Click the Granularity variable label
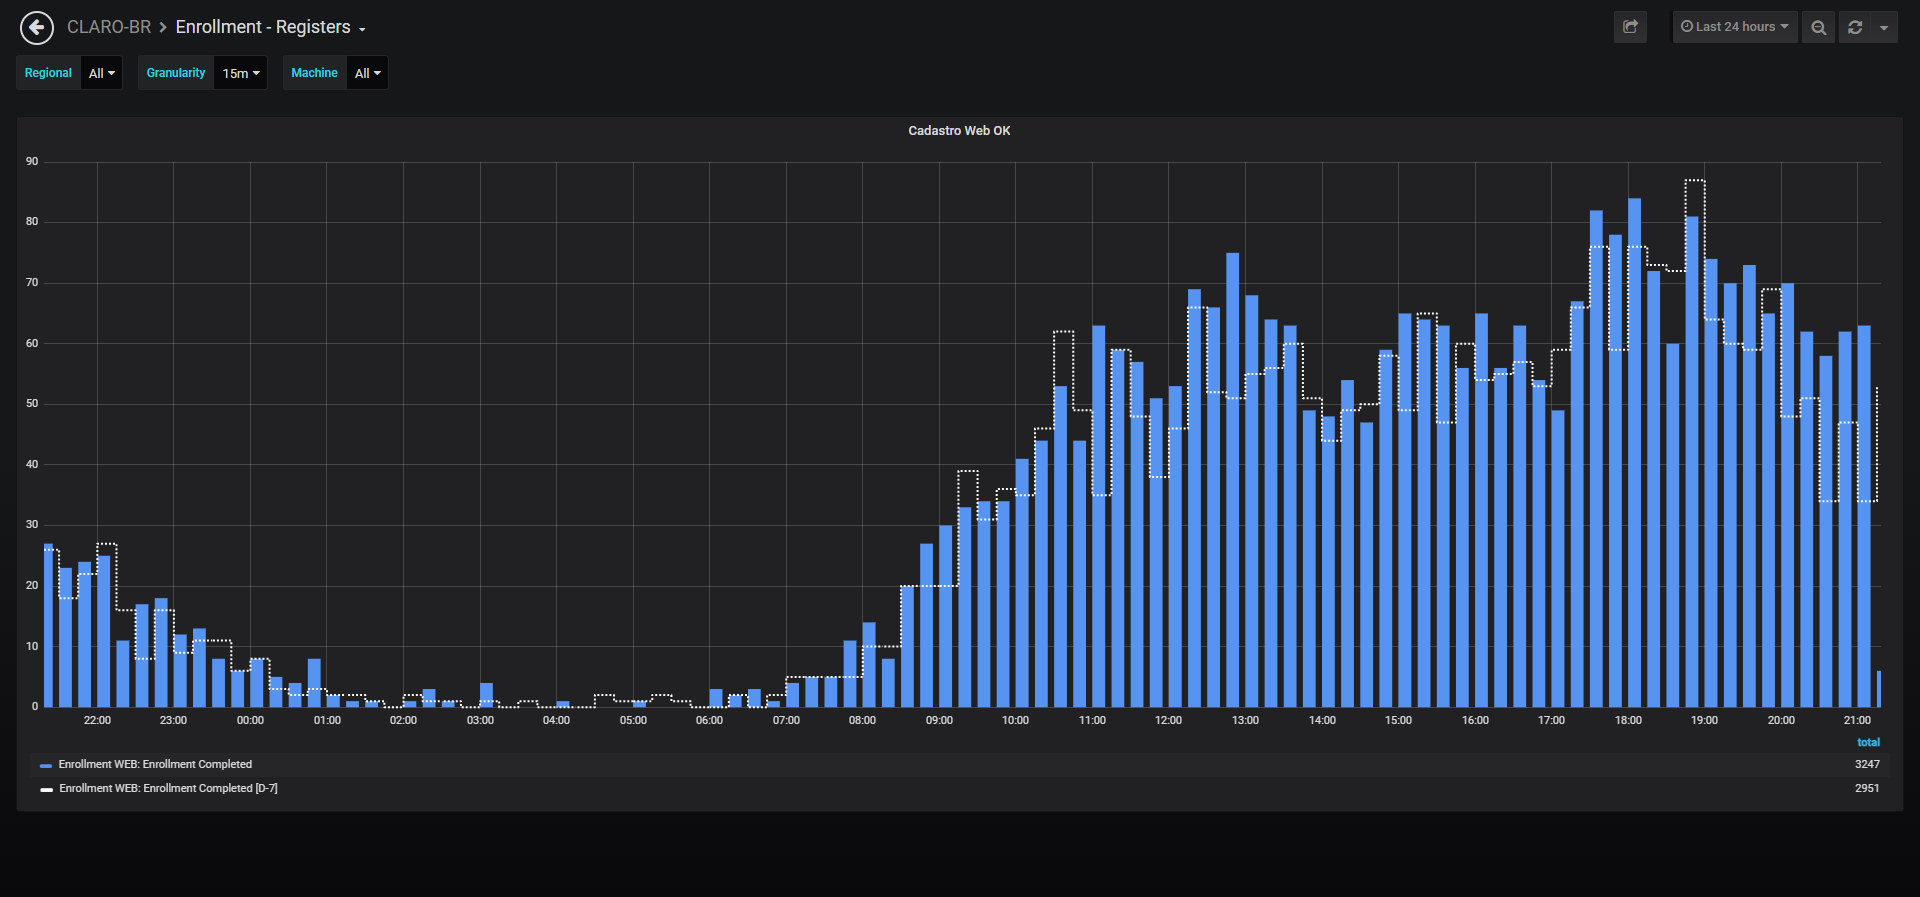This screenshot has width=1920, height=897. tap(176, 73)
